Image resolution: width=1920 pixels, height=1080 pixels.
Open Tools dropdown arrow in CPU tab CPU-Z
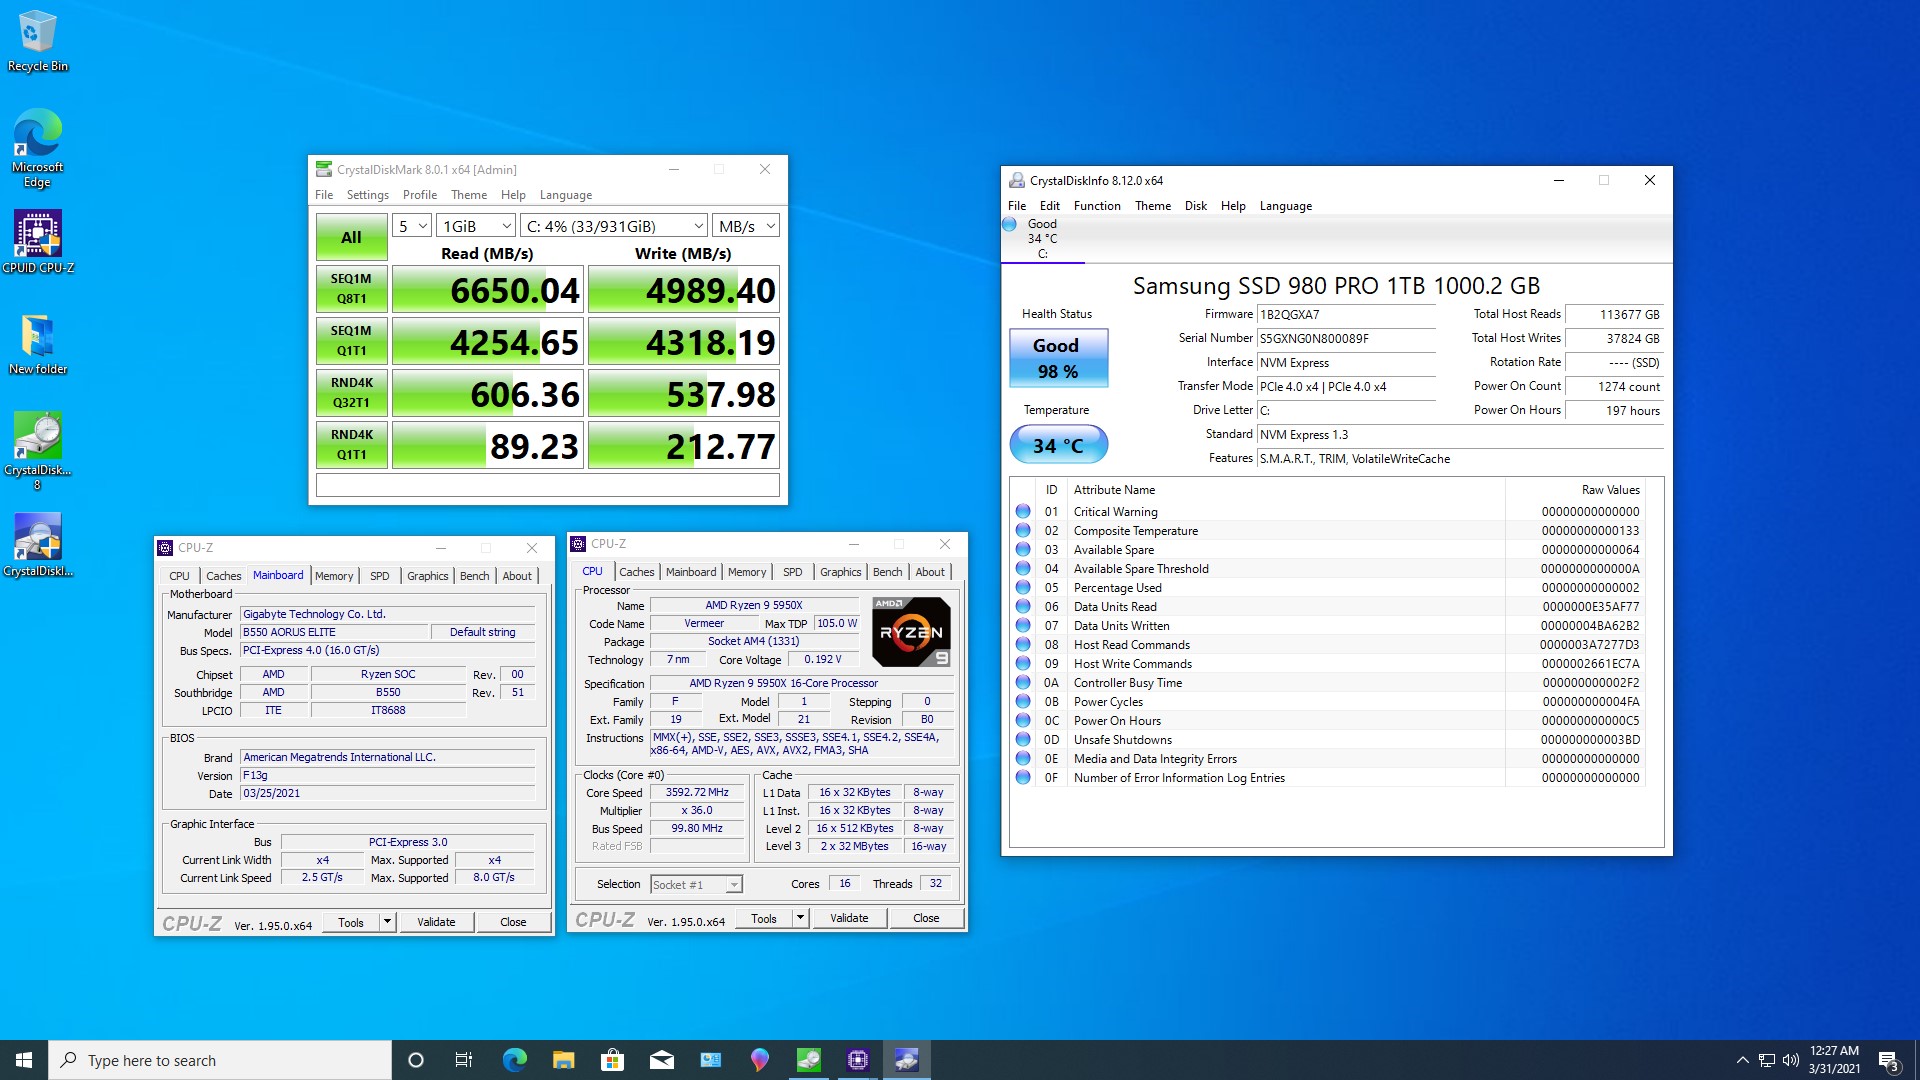[800, 918]
